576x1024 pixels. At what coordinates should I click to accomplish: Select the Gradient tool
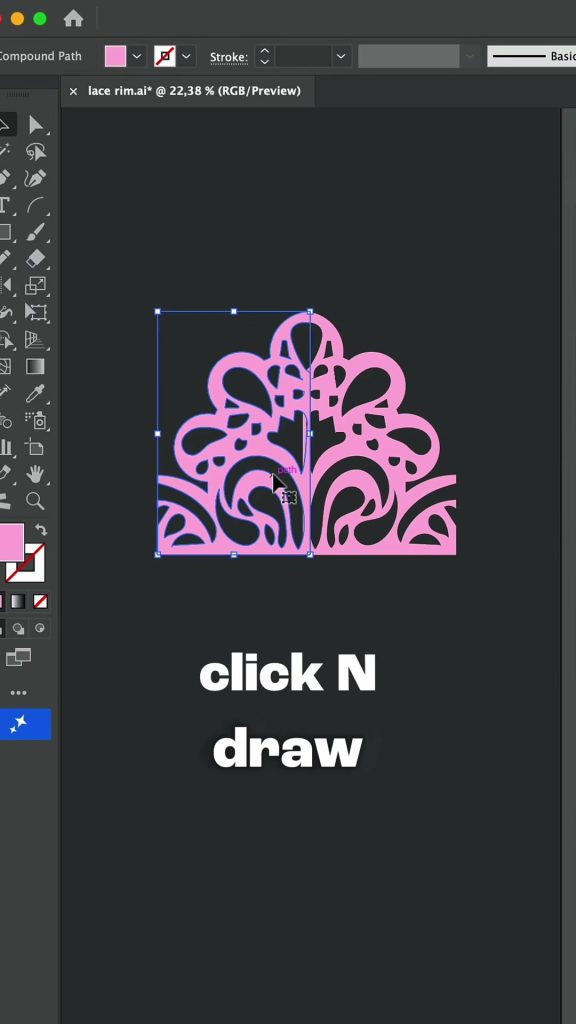(x=35, y=366)
